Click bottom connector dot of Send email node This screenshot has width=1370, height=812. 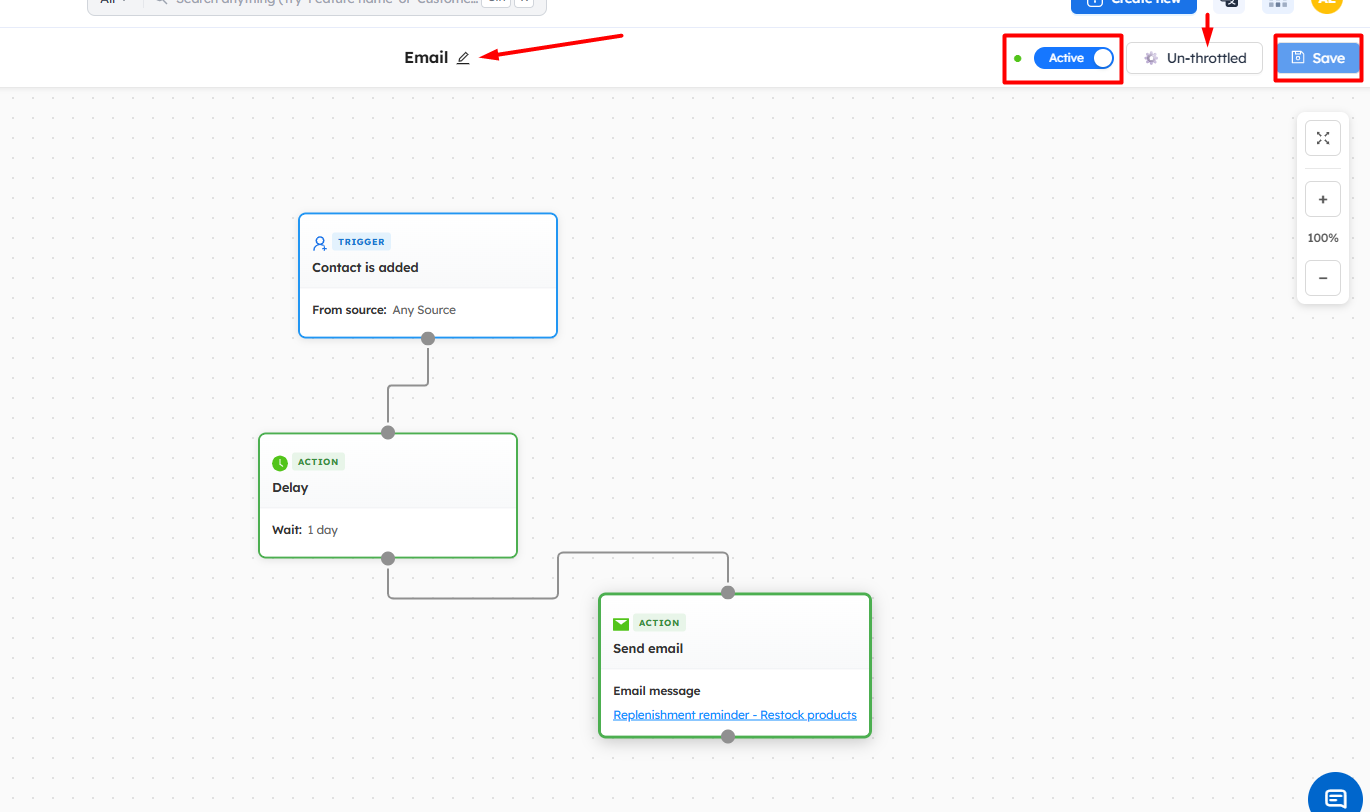pyautogui.click(x=728, y=737)
